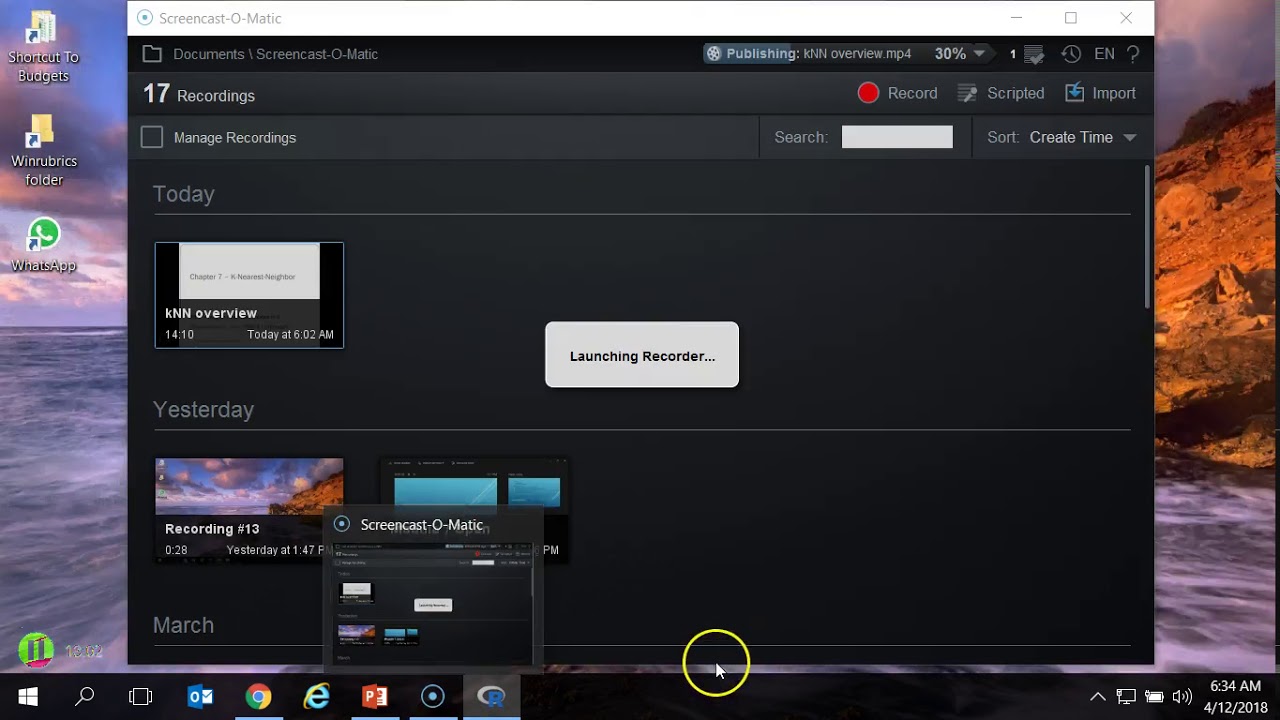This screenshot has height=720, width=1280.
Task: Open the history clock icon
Action: [1071, 54]
